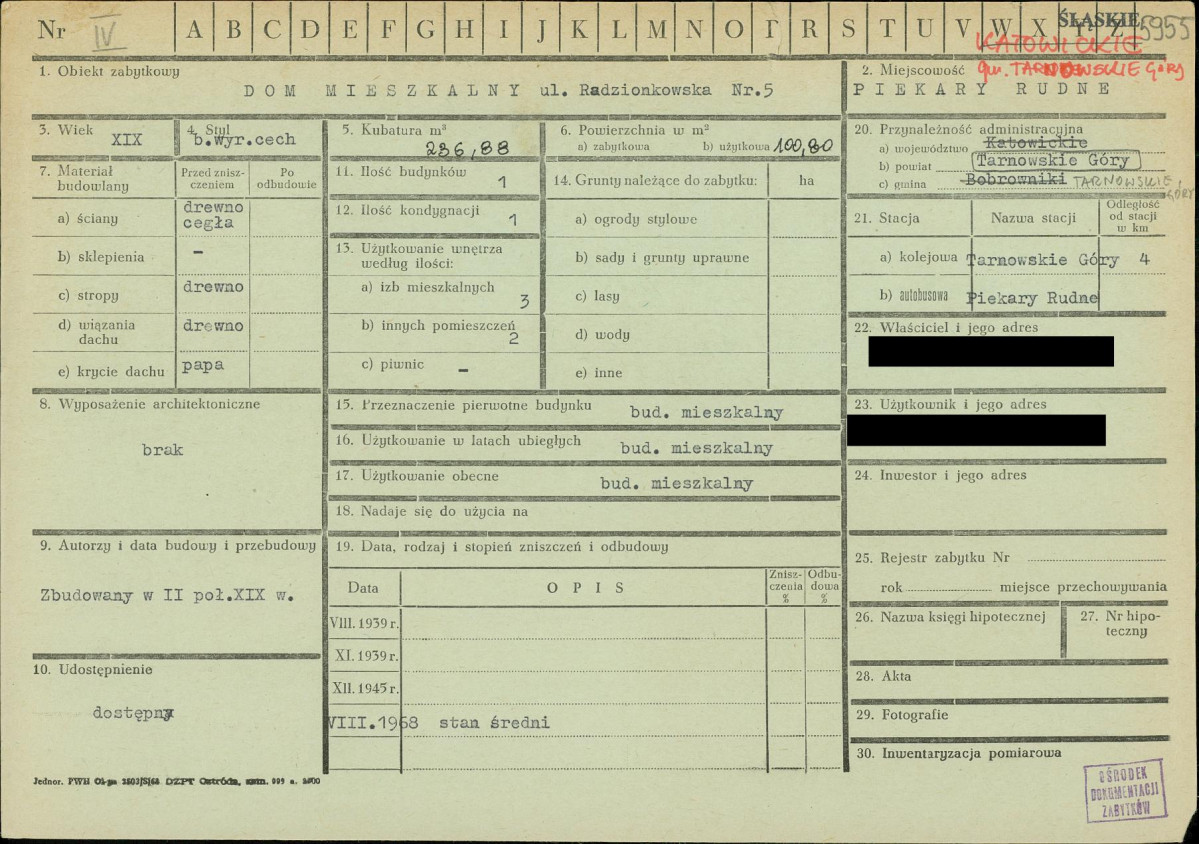Click the "Nazwa stacji" column header
This screenshot has width=1199, height=844.
click(x=1033, y=218)
